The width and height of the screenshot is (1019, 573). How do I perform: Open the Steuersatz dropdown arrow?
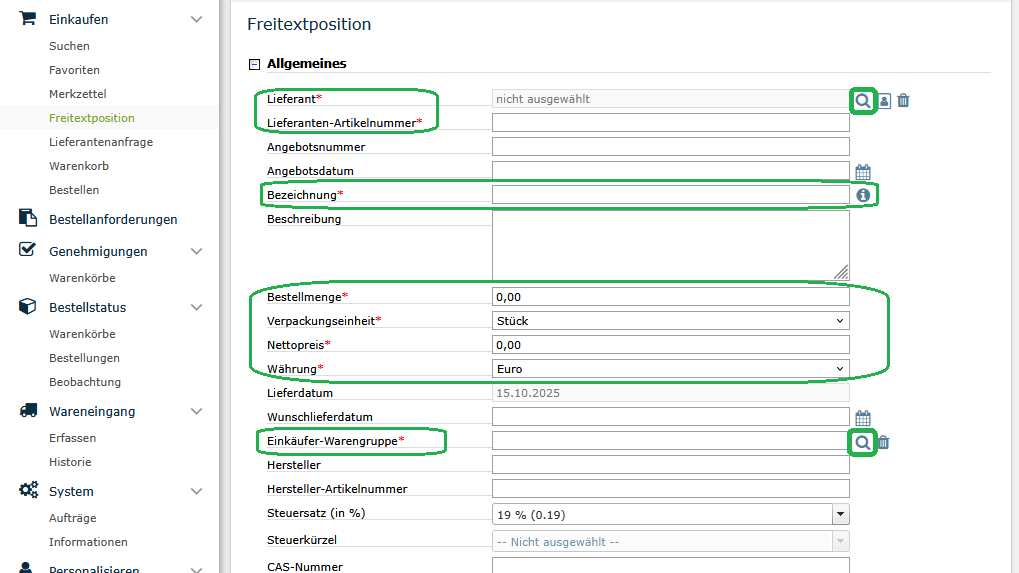(840, 514)
